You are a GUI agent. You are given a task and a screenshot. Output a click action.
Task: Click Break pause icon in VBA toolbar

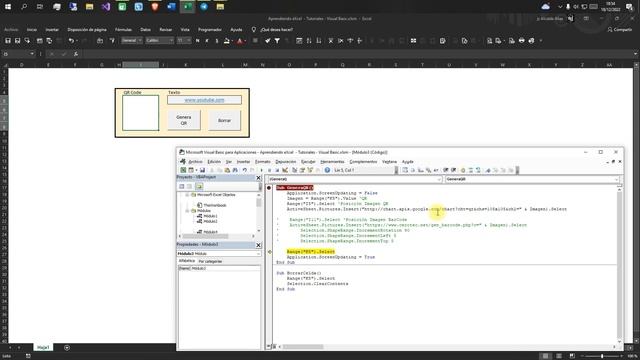click(269, 170)
